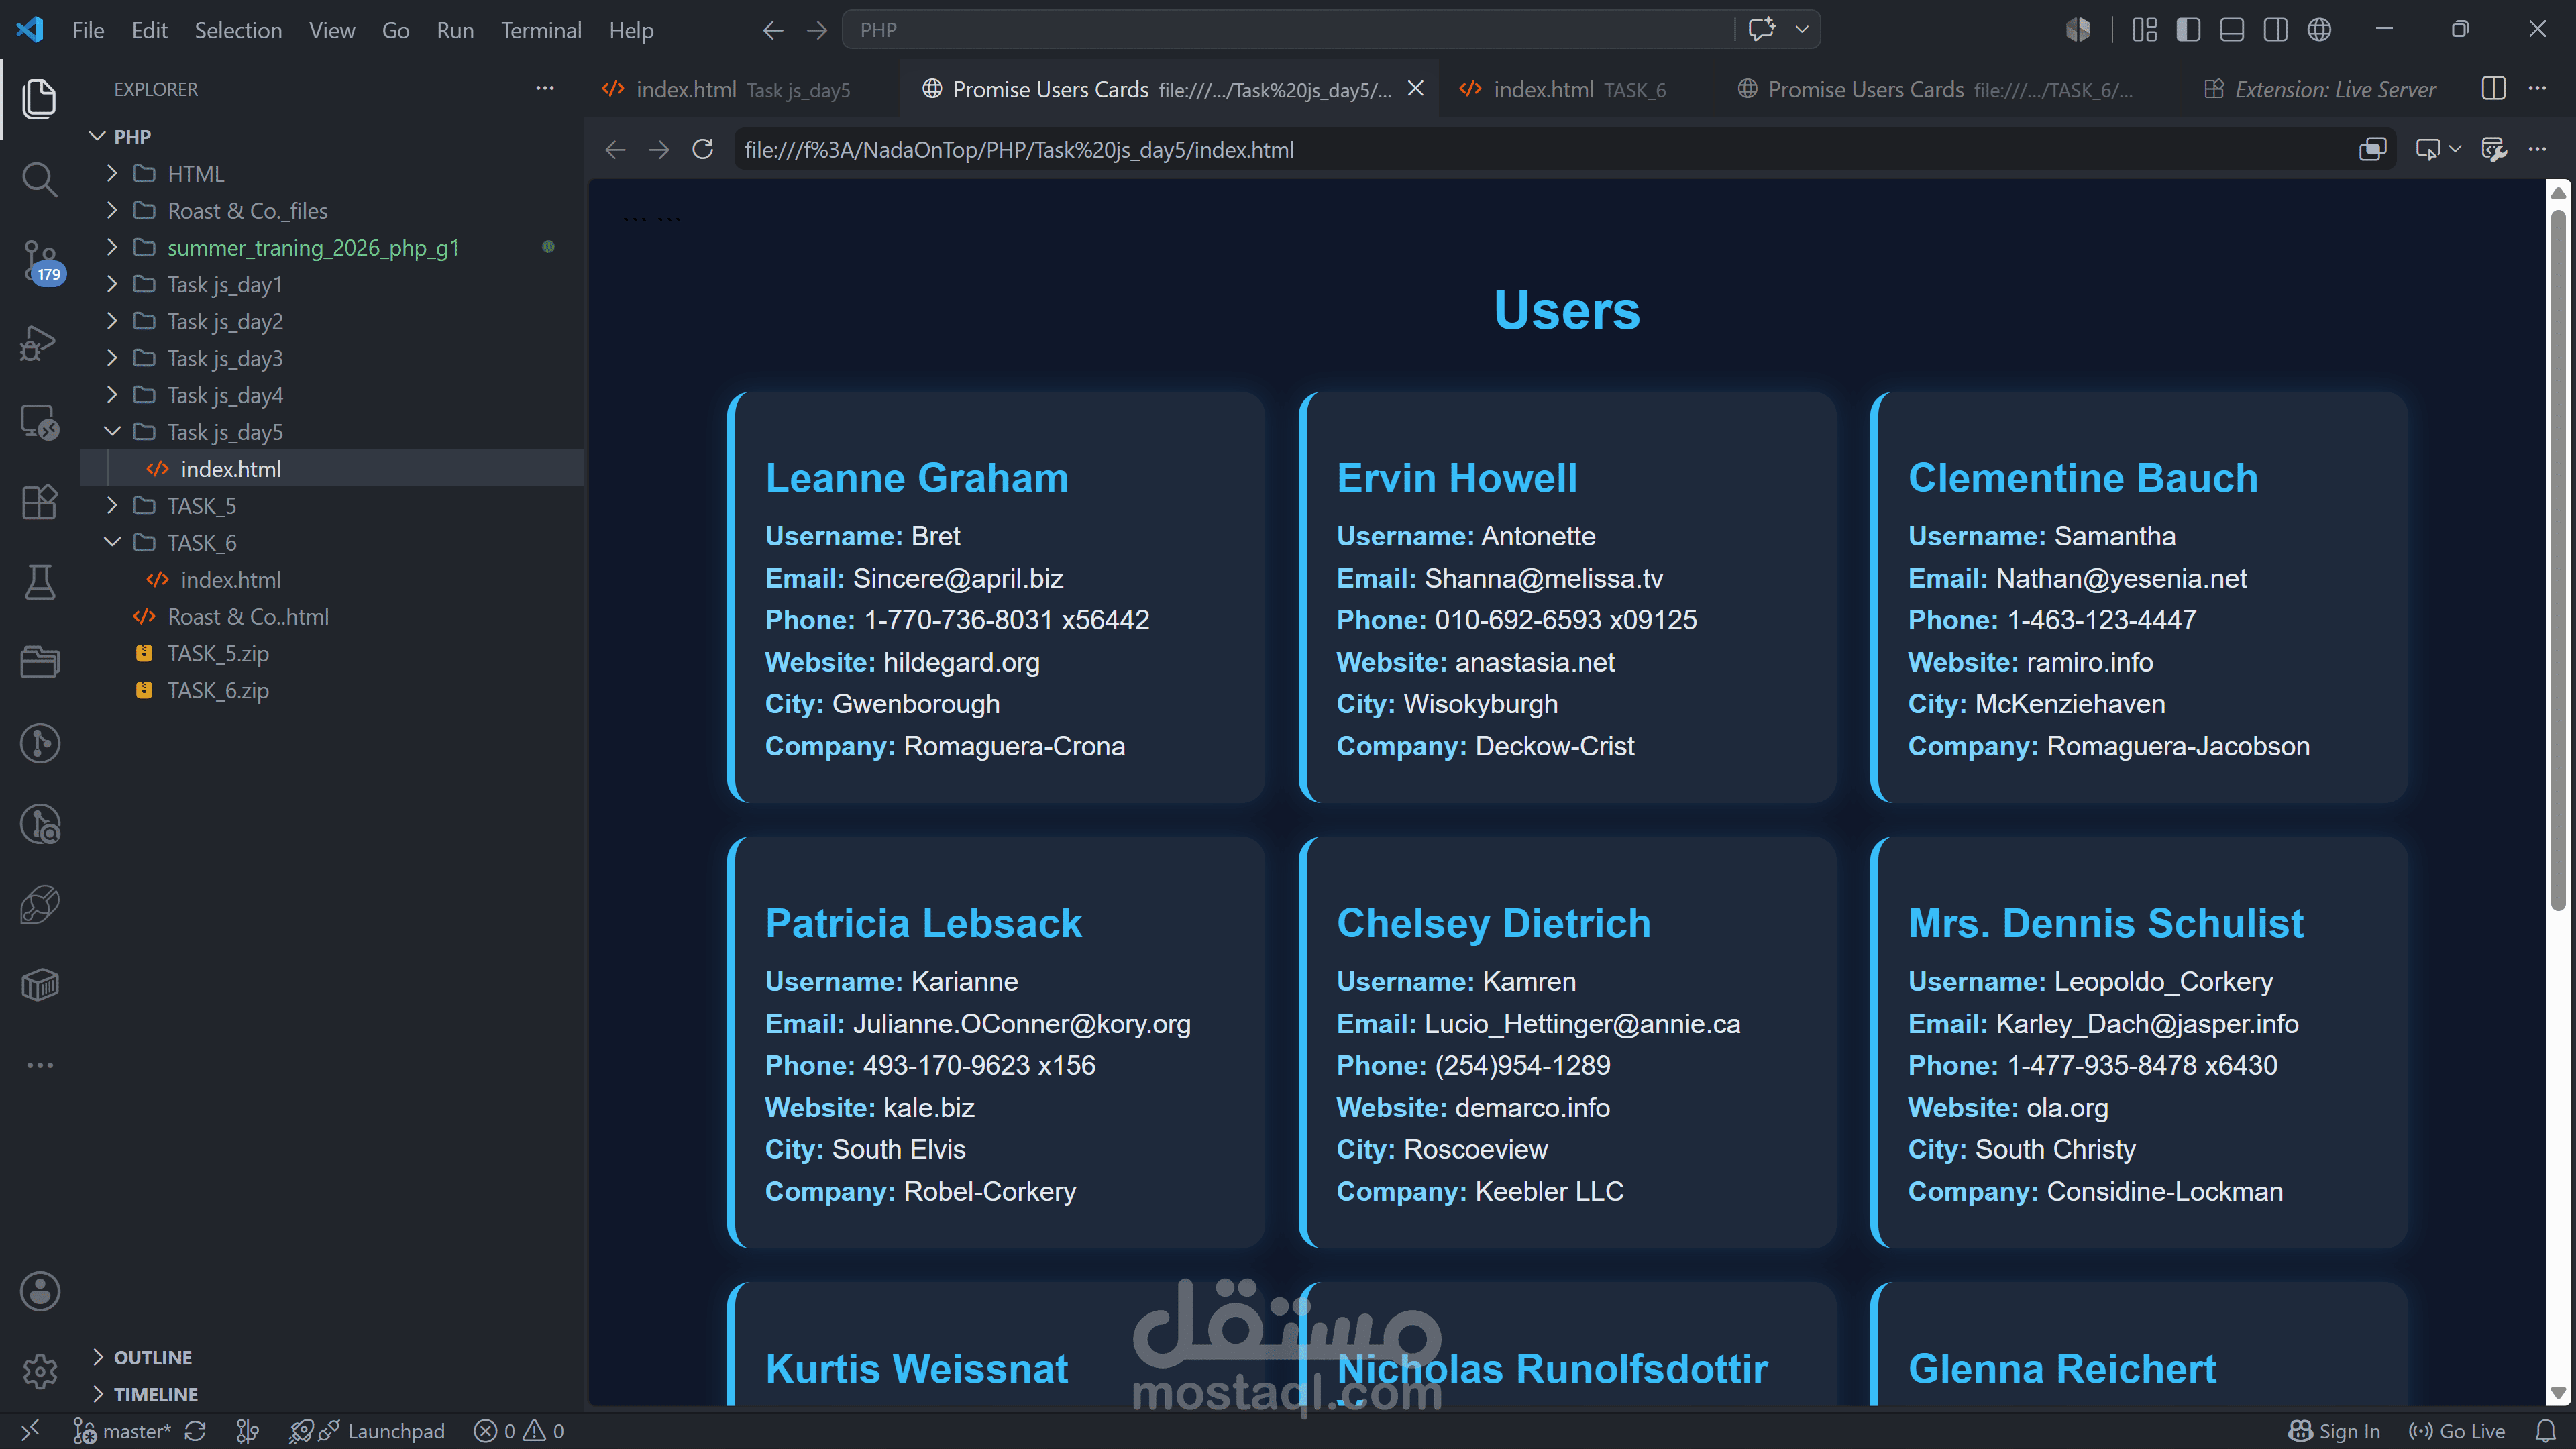Open Copilot chat from the title bar

pyautogui.click(x=1761, y=29)
